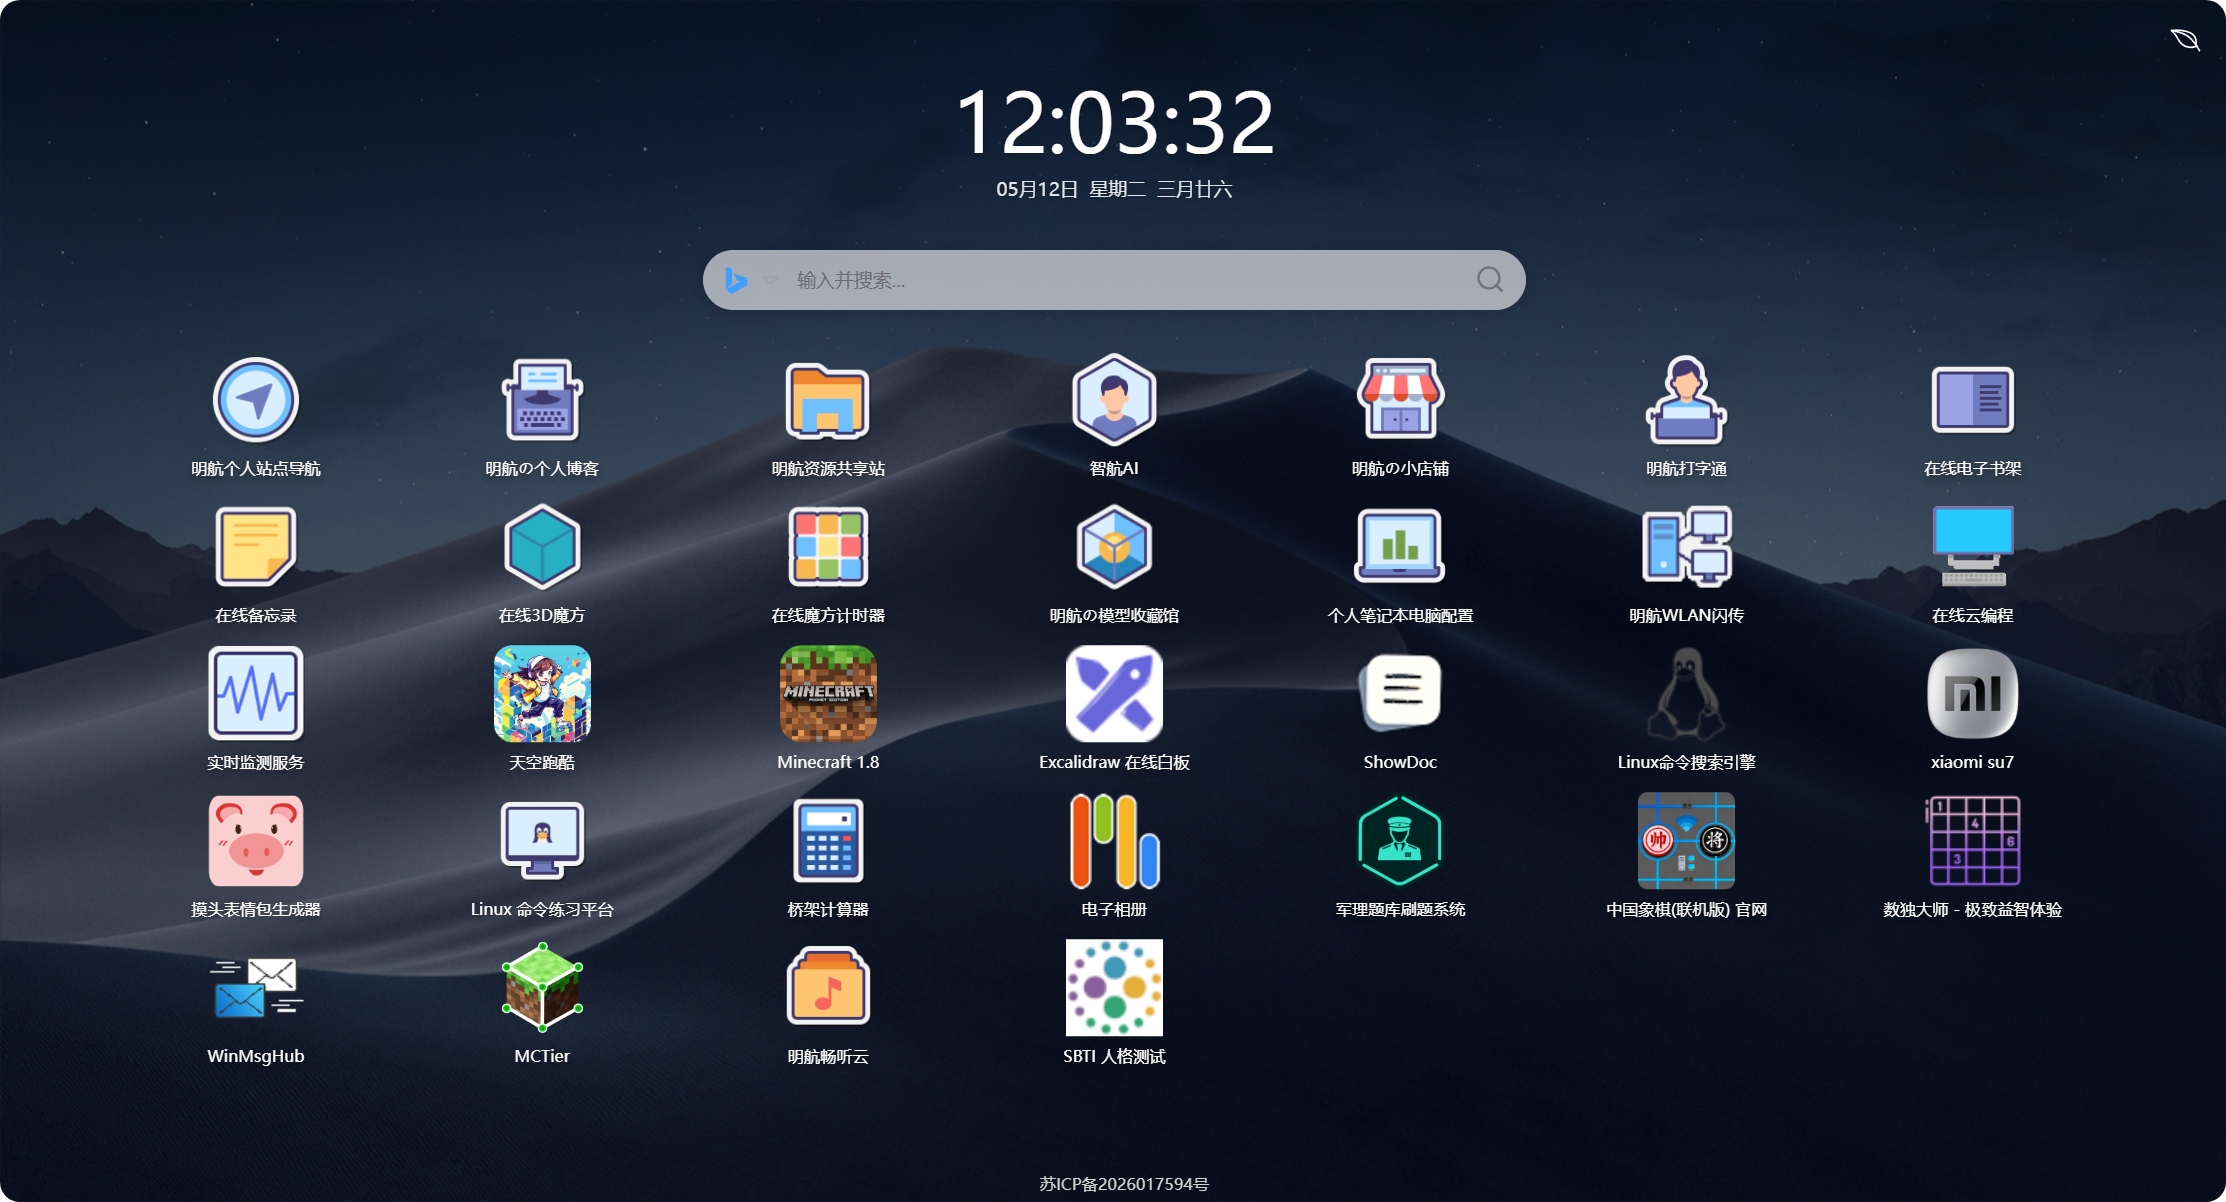Open the 在线备忘录 sticky note icon

[x=256, y=547]
